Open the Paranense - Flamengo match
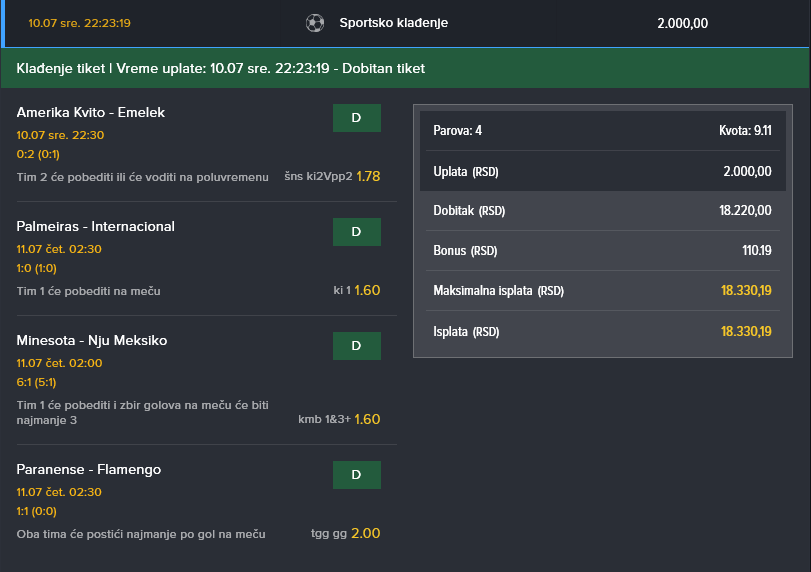The width and height of the screenshot is (811, 572). pyautogui.click(x=88, y=470)
